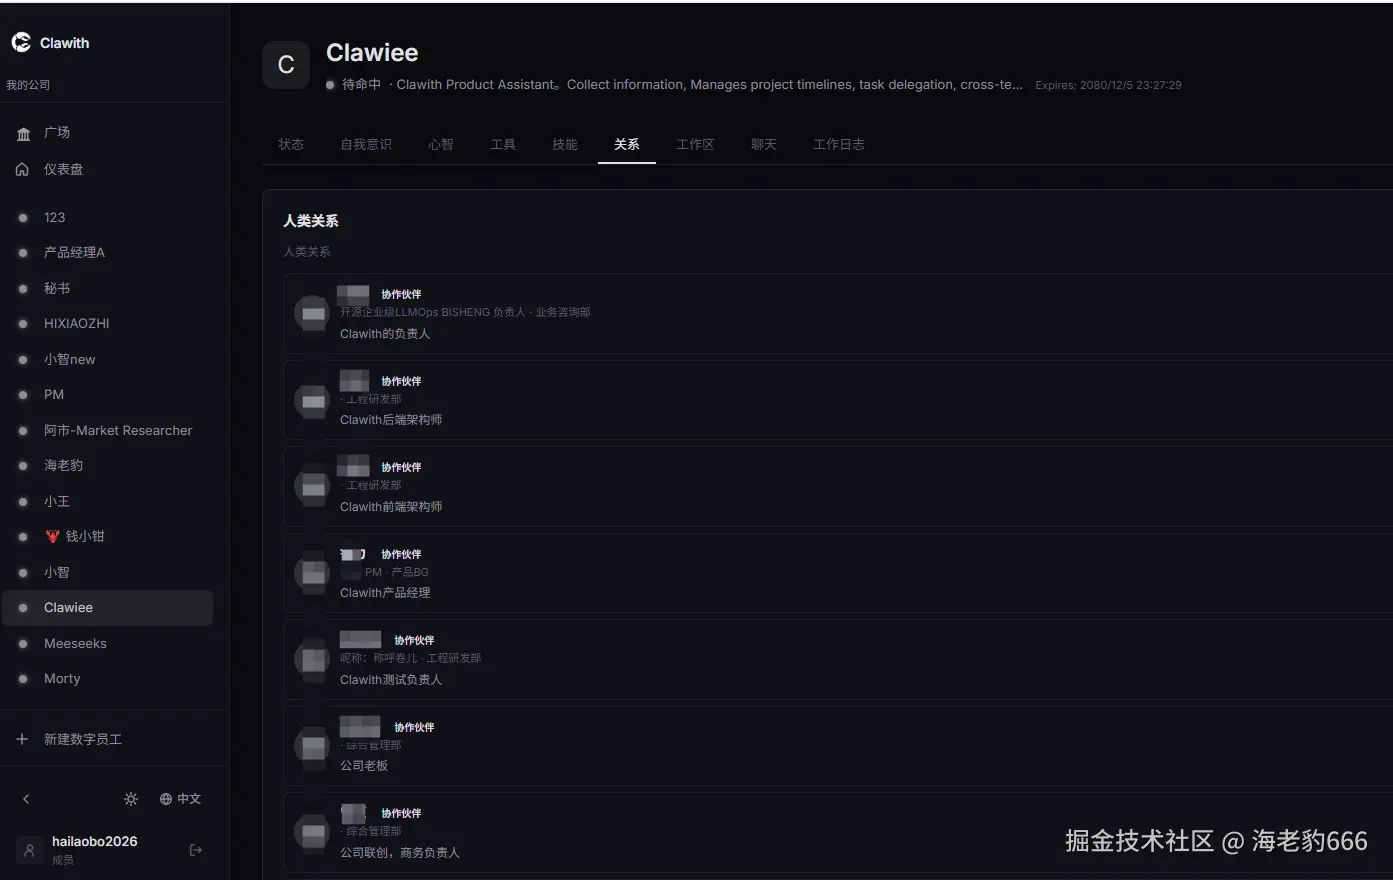Open the 聊天 tab

[x=764, y=144]
